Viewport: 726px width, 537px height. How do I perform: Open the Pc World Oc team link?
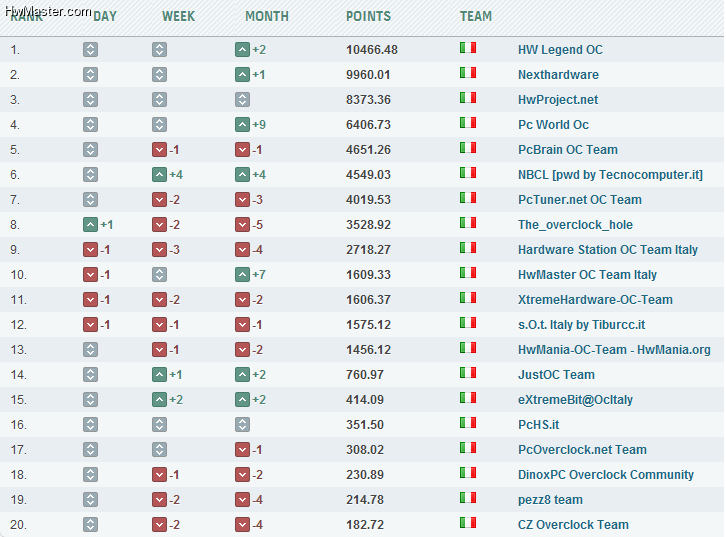point(553,125)
